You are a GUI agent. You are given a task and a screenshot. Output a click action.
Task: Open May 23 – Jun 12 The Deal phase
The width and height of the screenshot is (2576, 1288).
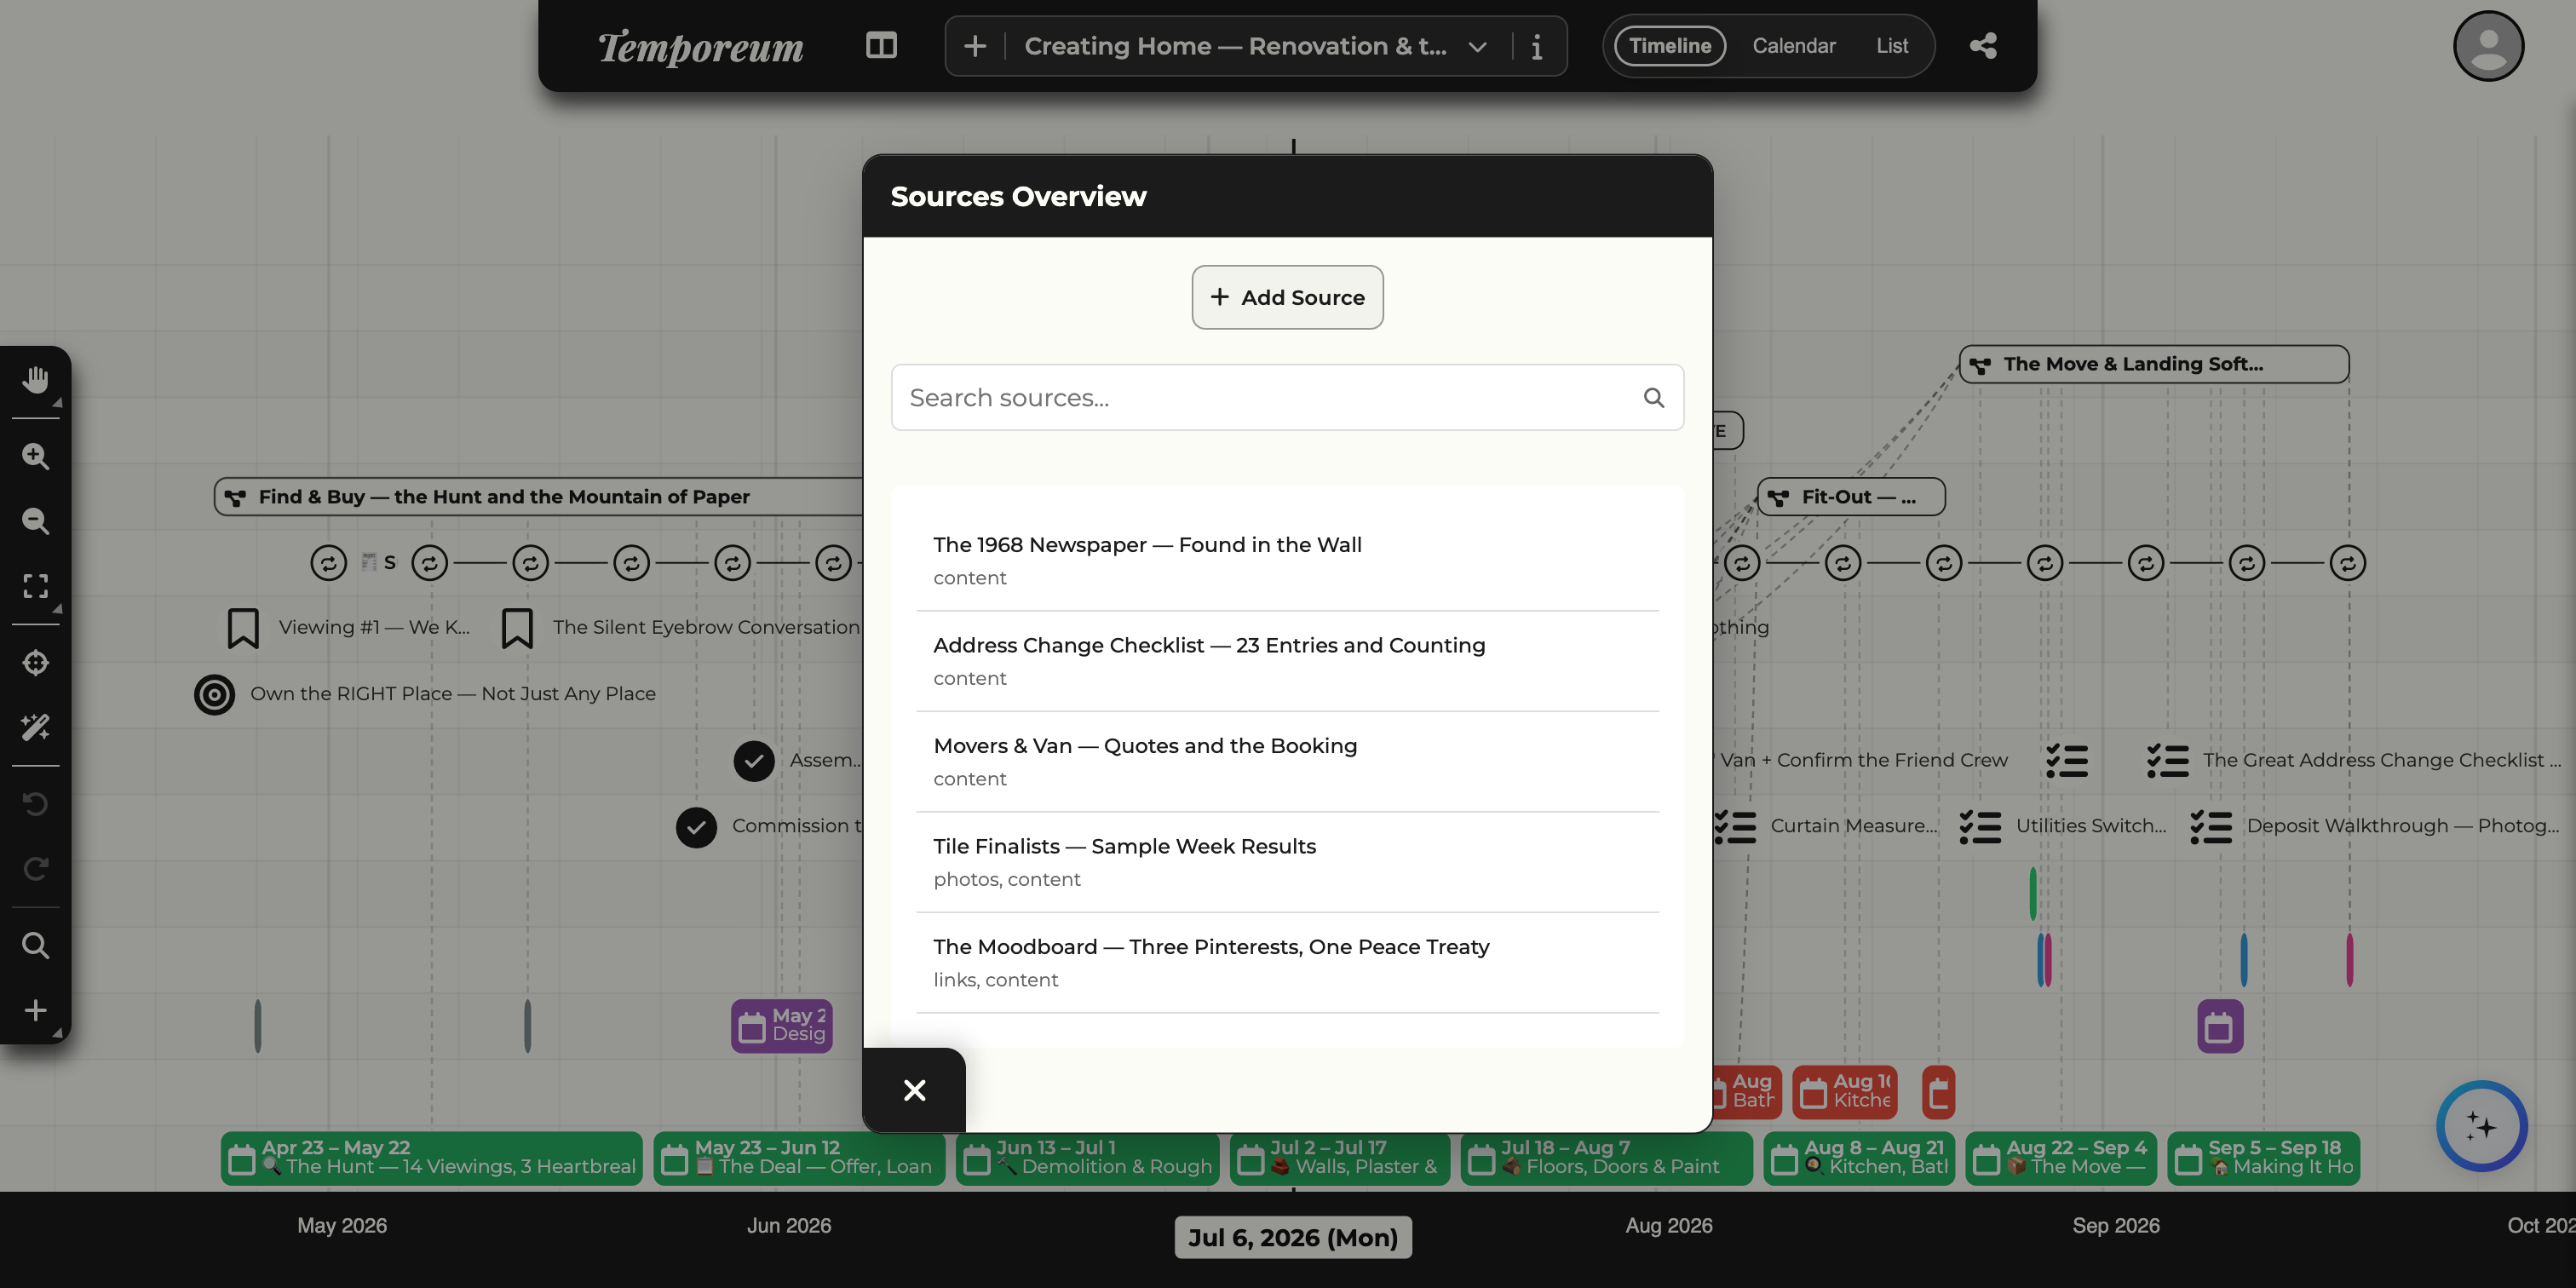click(799, 1158)
